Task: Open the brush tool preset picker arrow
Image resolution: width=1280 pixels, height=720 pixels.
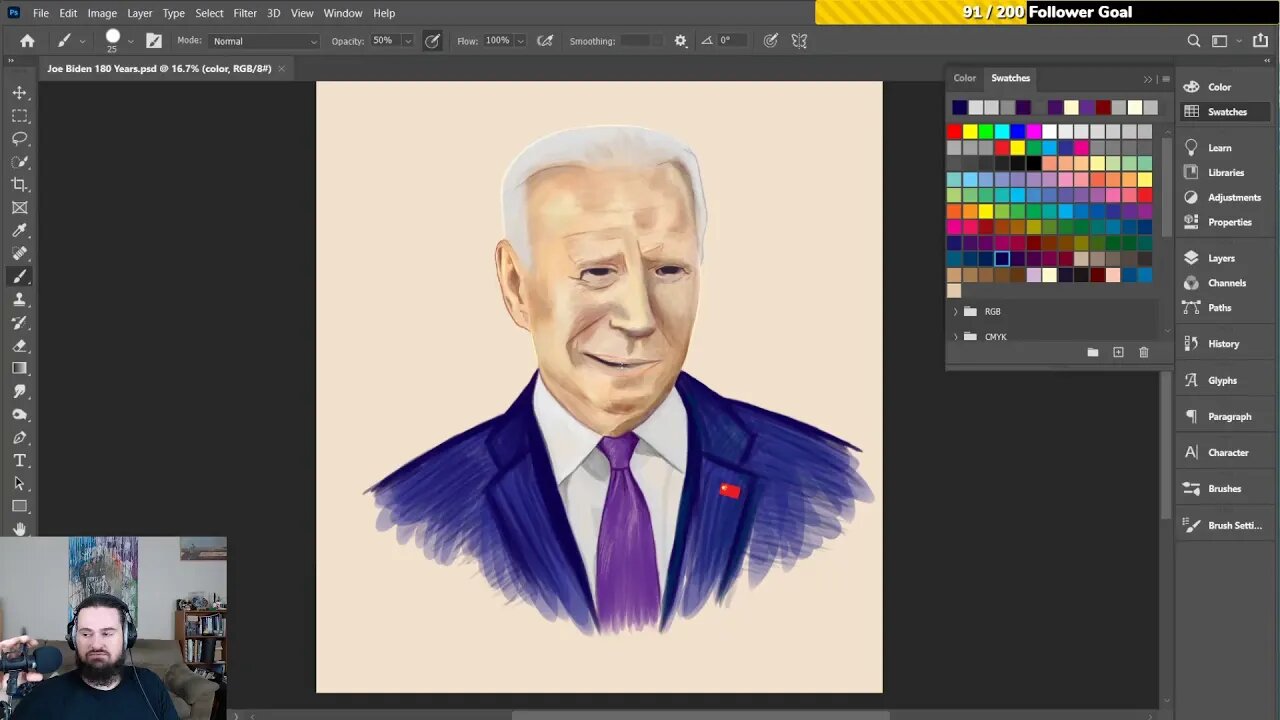Action: (x=82, y=42)
